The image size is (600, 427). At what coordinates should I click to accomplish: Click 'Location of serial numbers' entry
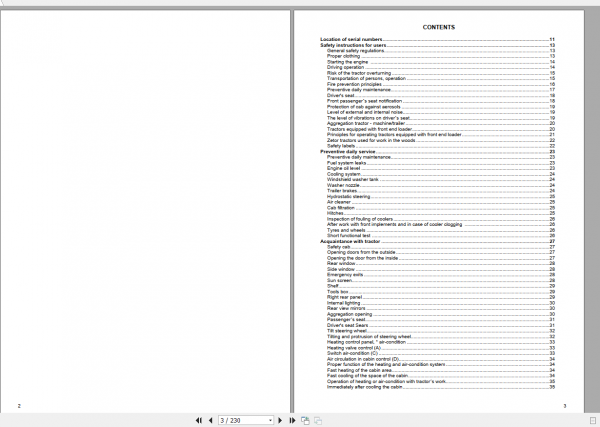coord(351,39)
